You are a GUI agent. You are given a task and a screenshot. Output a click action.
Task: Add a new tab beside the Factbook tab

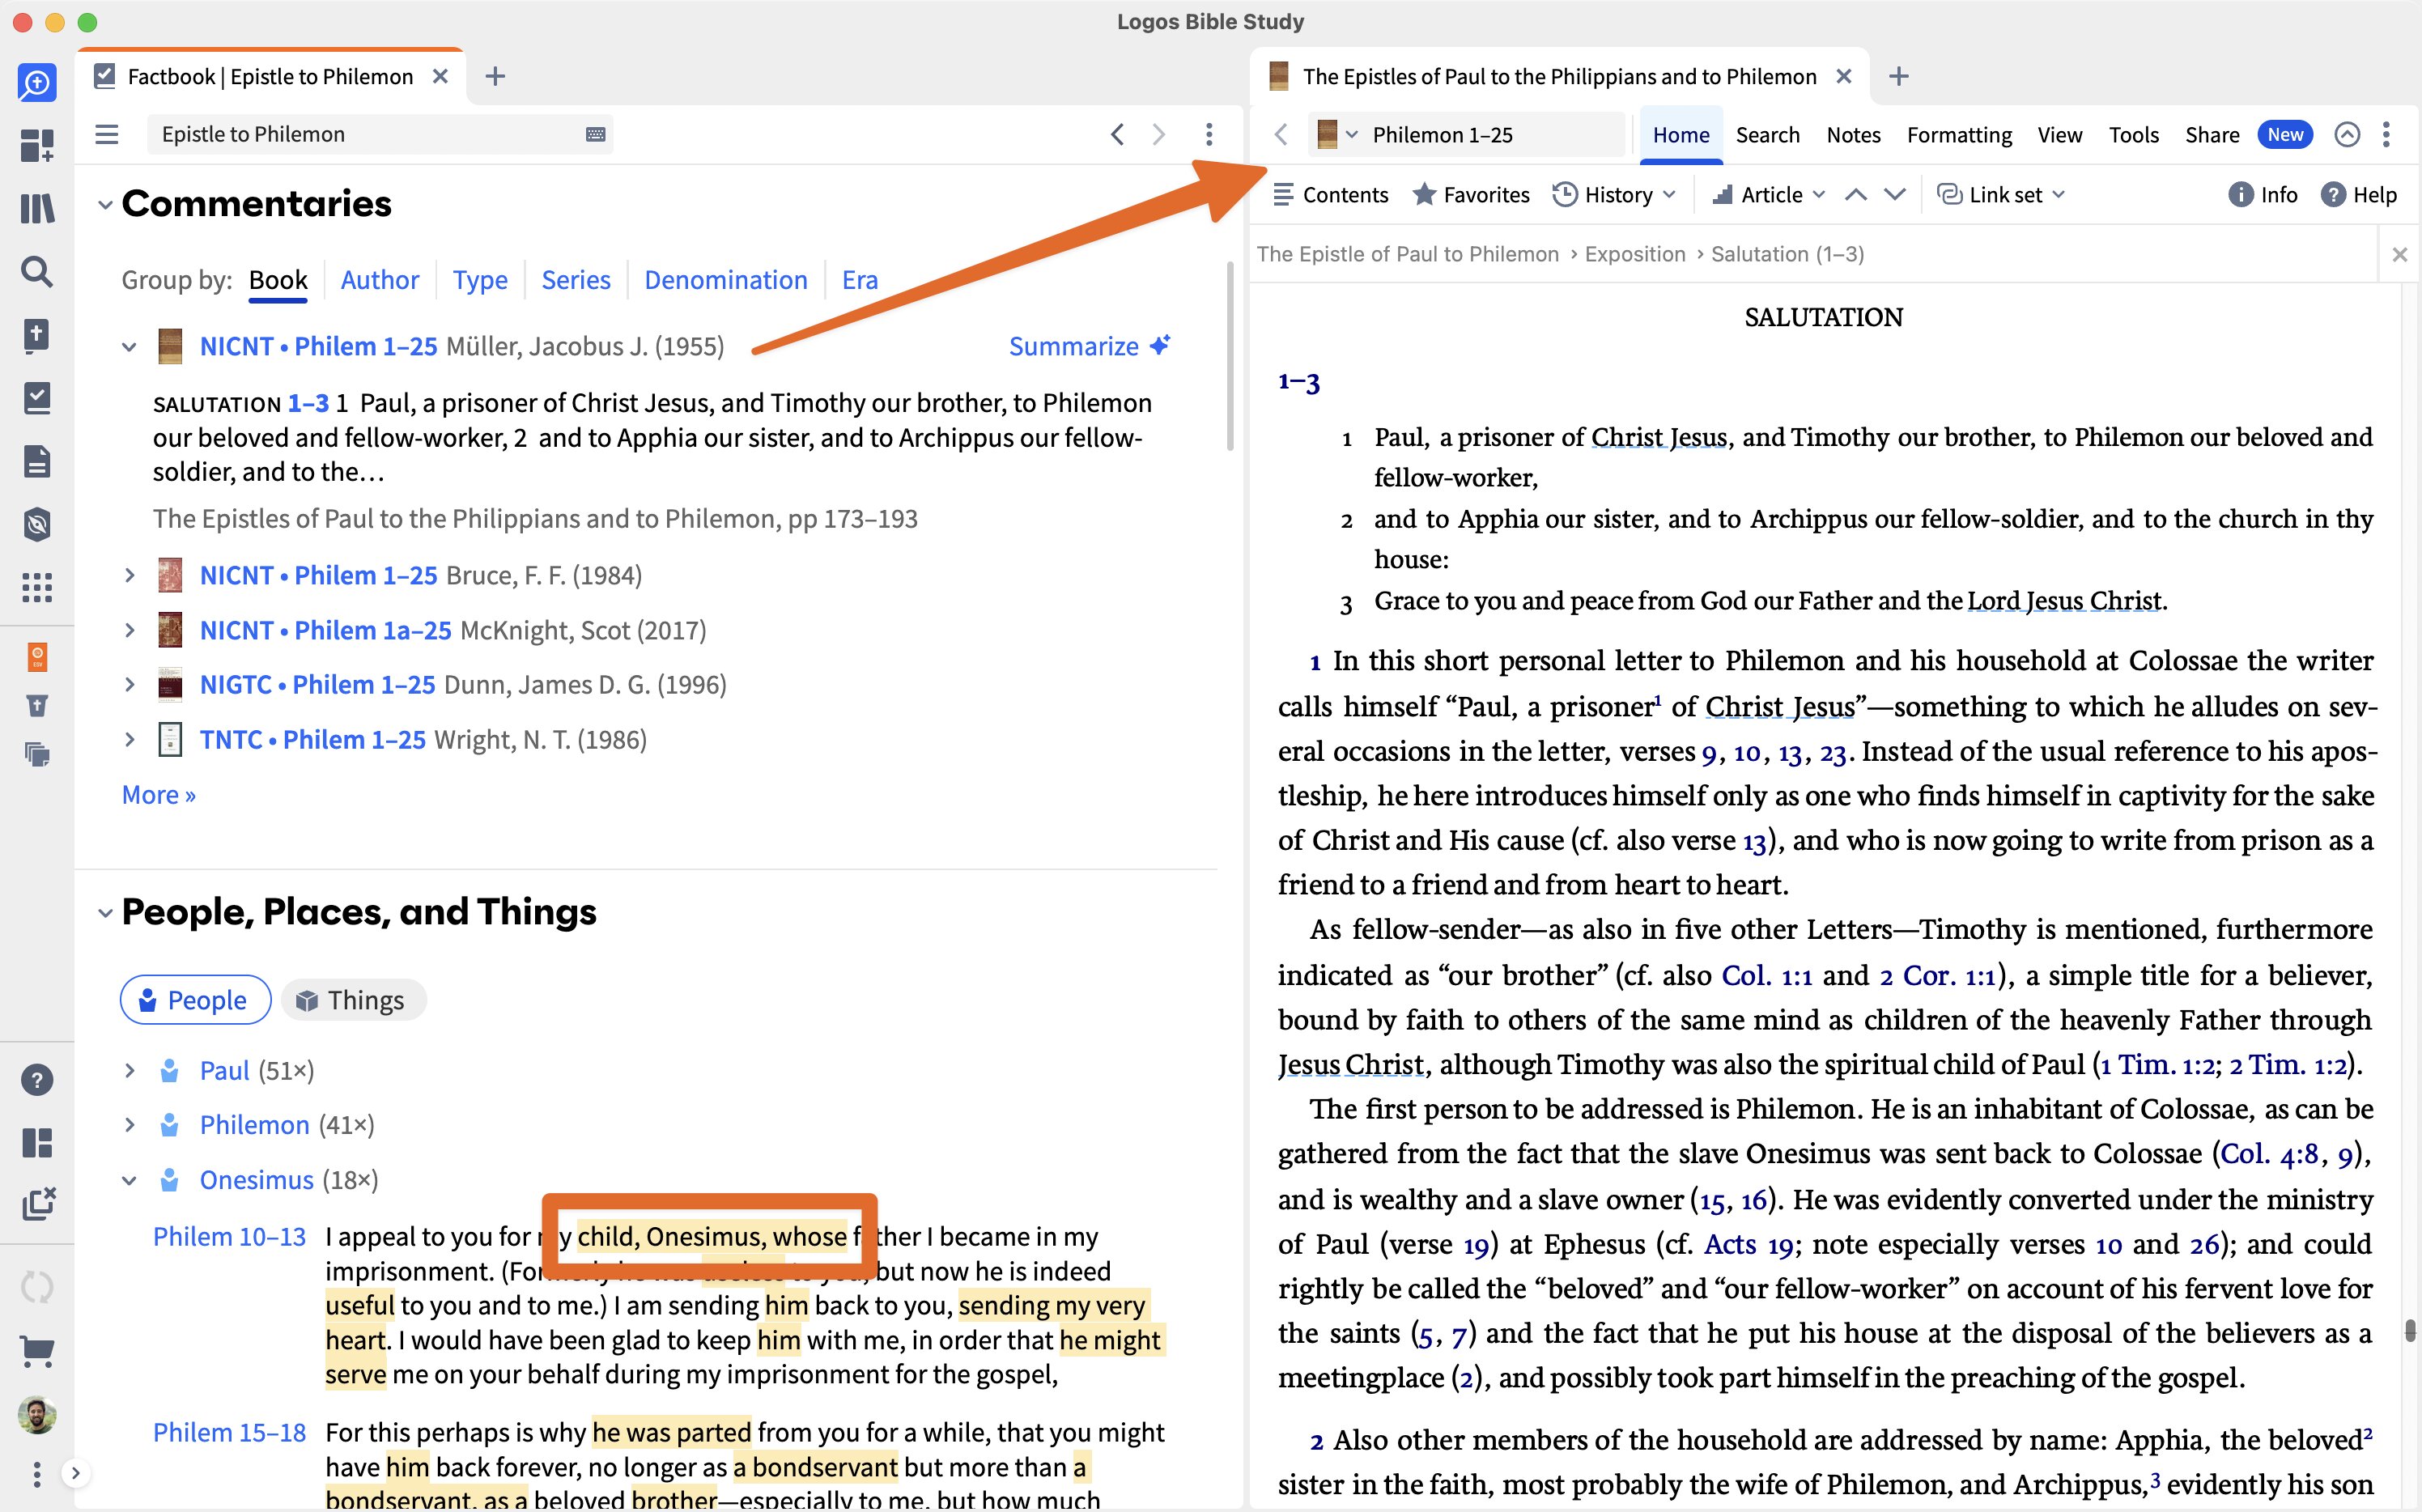(x=495, y=76)
